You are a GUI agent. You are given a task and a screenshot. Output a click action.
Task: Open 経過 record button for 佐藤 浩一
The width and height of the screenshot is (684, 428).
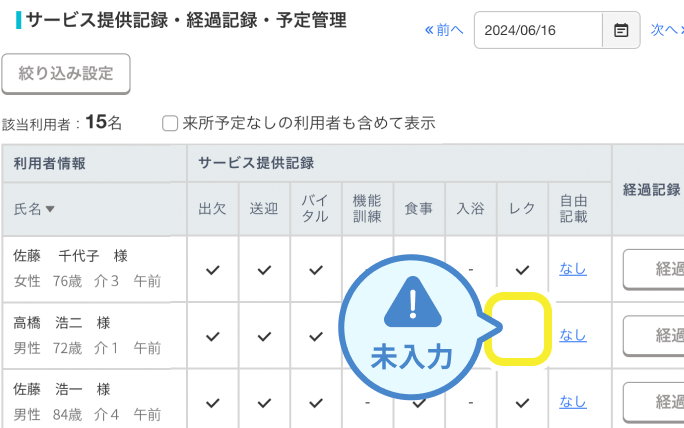tap(653, 402)
